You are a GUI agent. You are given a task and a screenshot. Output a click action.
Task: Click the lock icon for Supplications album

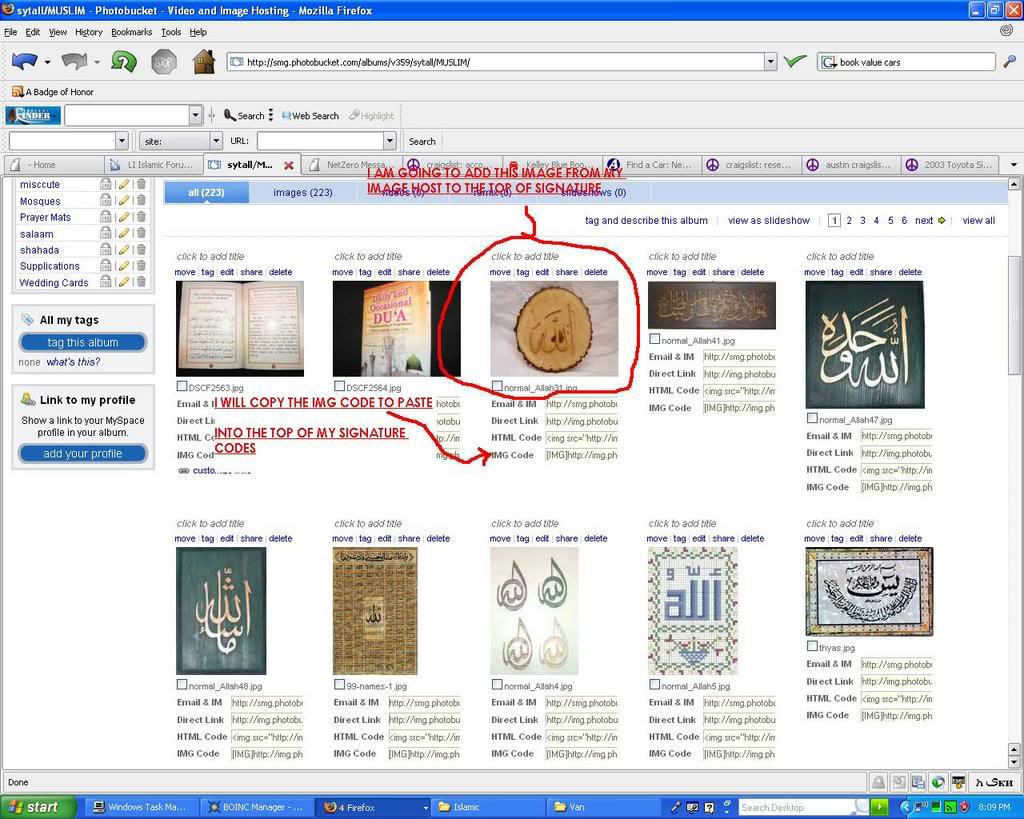coord(105,266)
